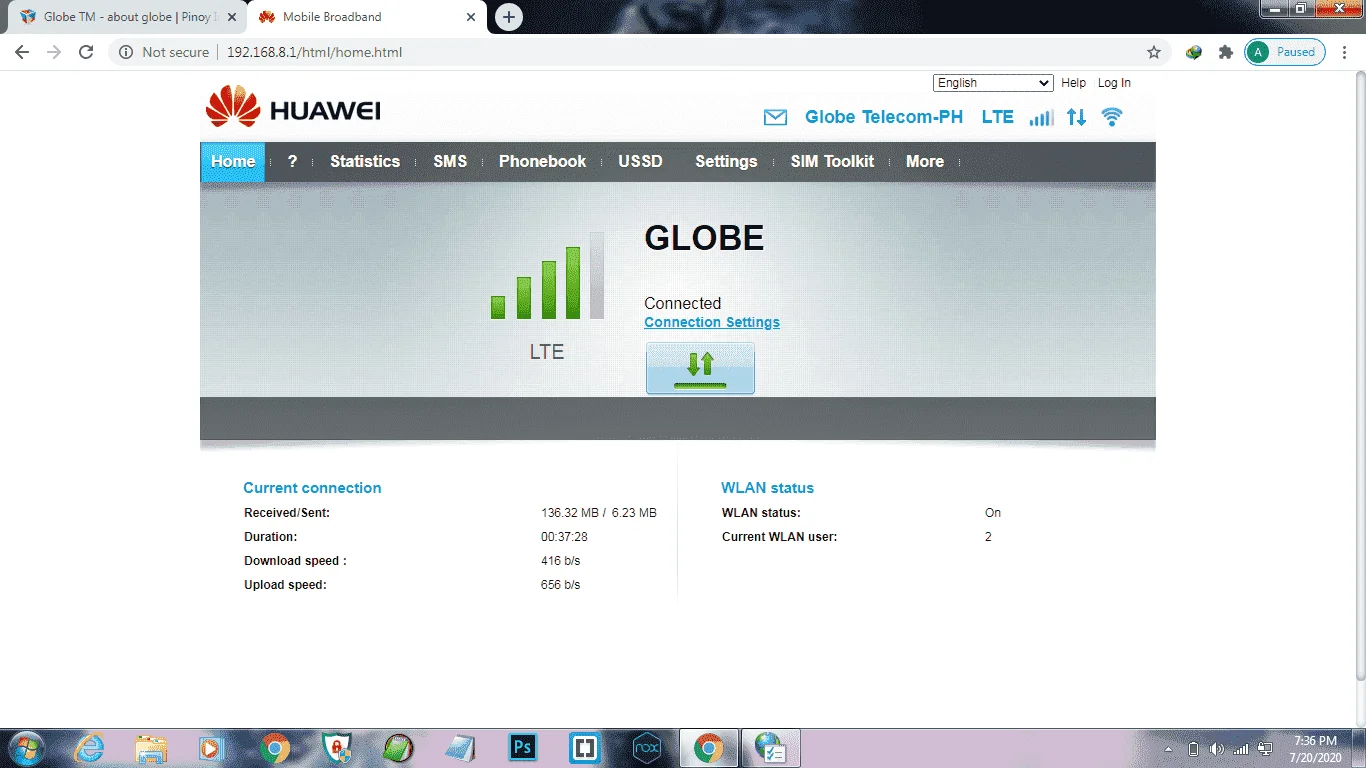Go to the Home menu item

click(x=233, y=162)
